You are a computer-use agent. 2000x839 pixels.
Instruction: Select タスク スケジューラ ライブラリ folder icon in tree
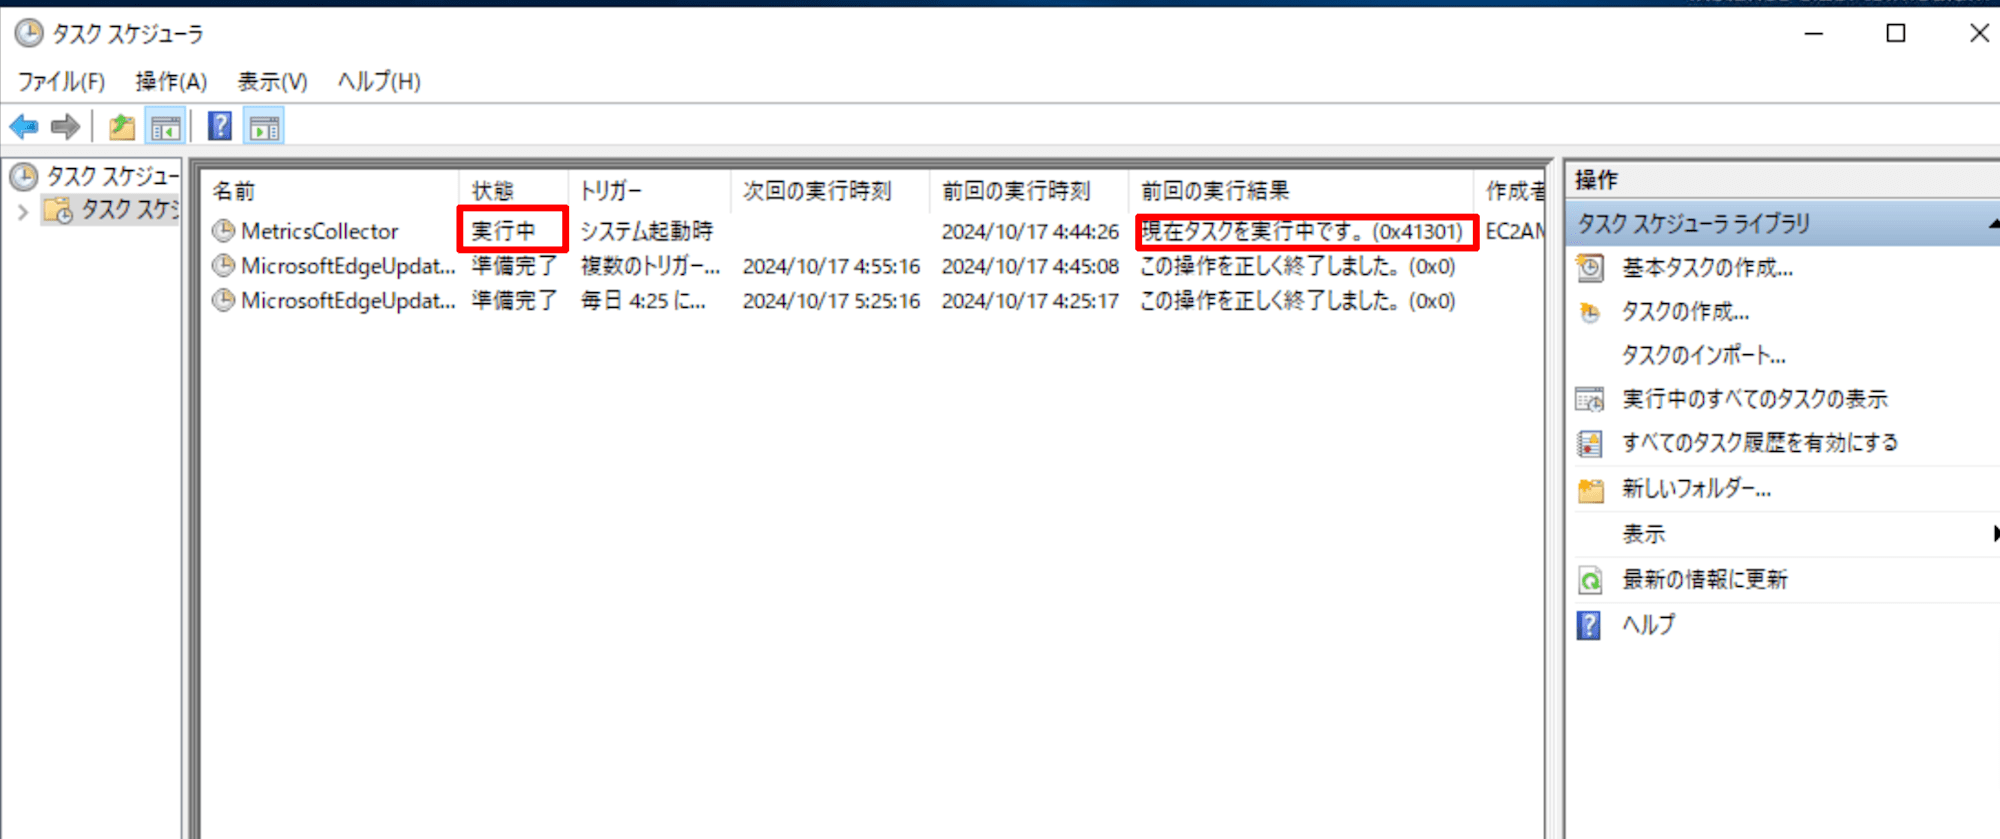[x=59, y=210]
